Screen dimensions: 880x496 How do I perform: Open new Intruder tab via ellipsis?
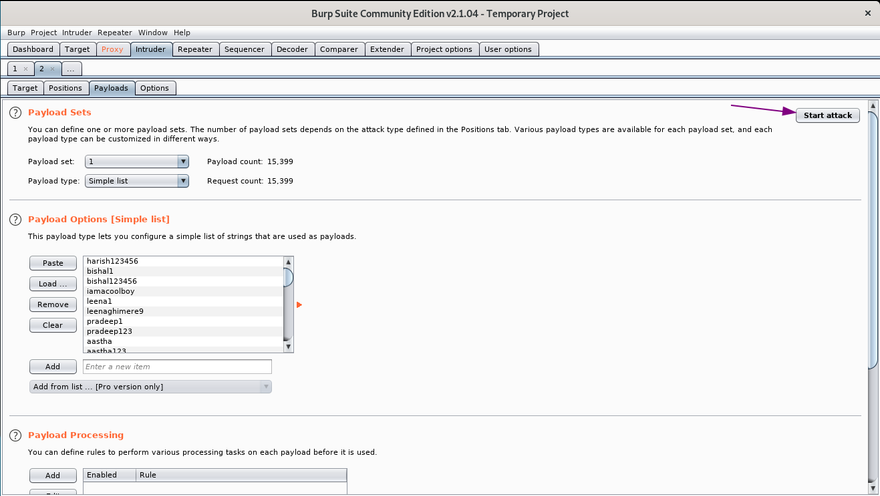point(71,69)
